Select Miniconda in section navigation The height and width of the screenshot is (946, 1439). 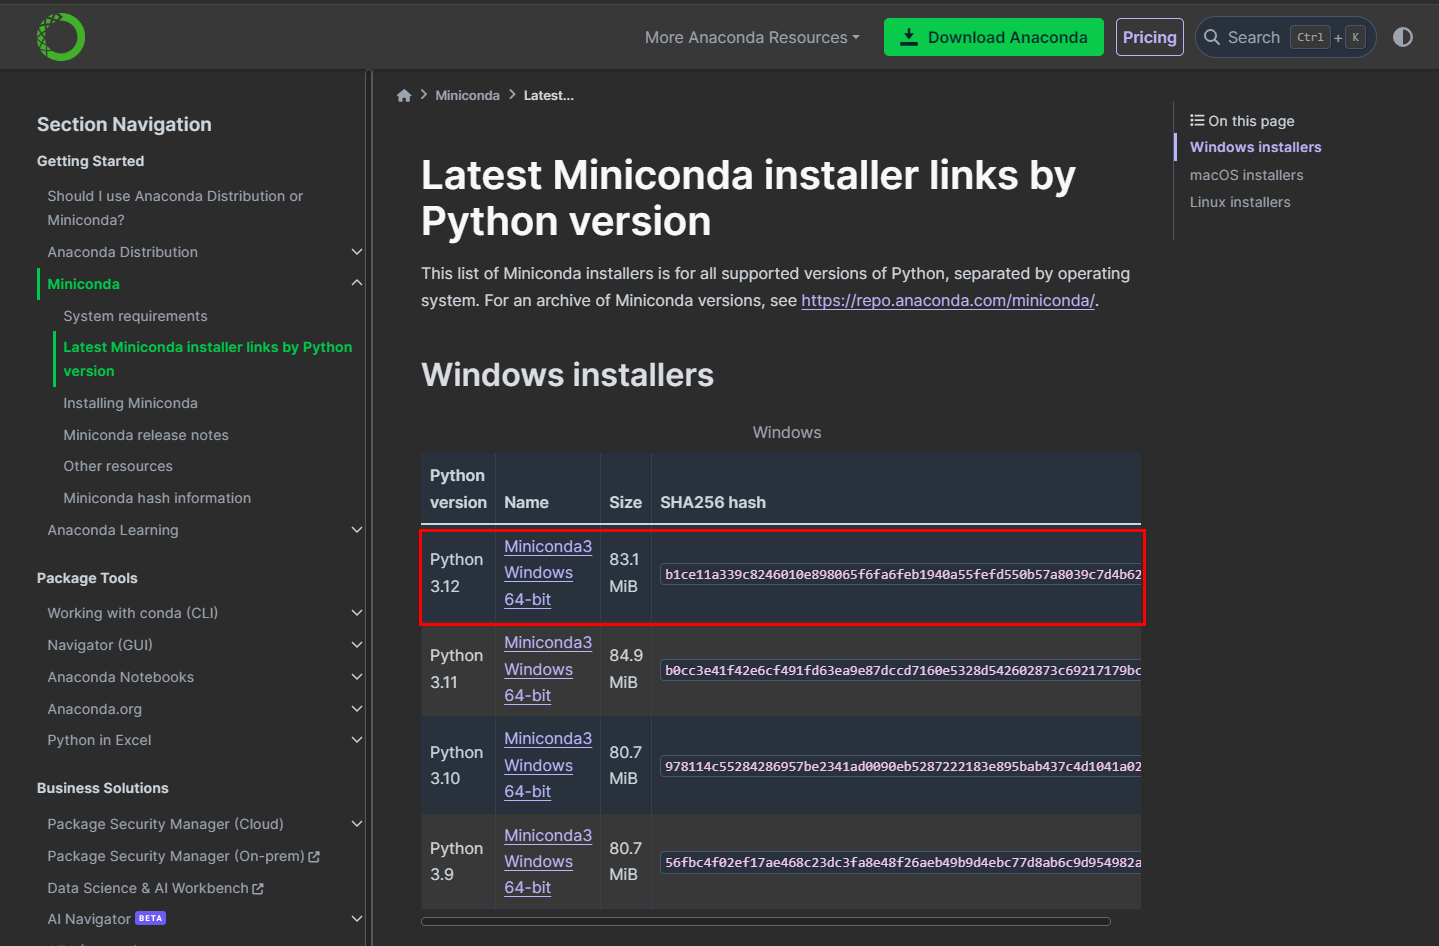83,284
